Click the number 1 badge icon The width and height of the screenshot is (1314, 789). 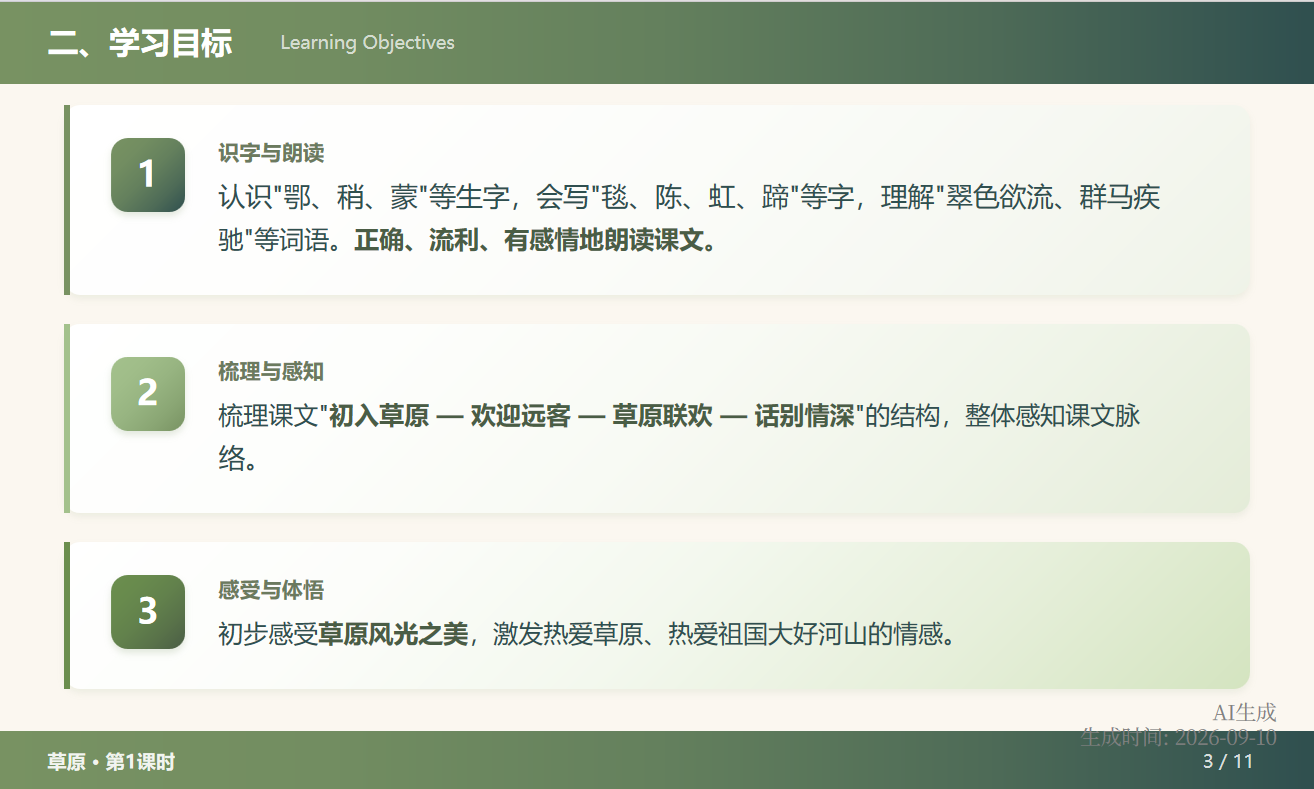(148, 175)
